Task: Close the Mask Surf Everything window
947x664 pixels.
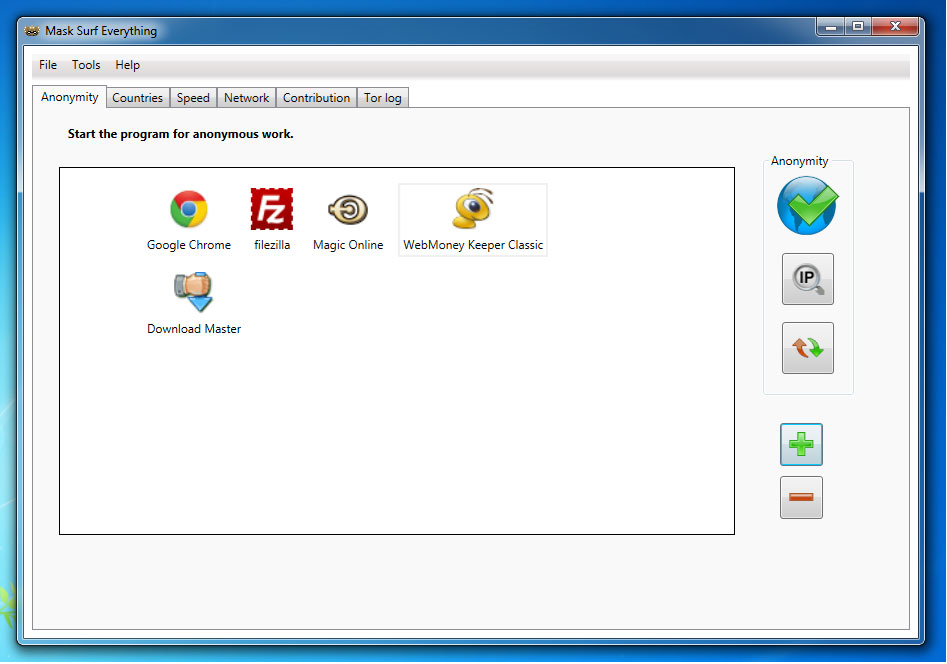Action: (x=896, y=27)
